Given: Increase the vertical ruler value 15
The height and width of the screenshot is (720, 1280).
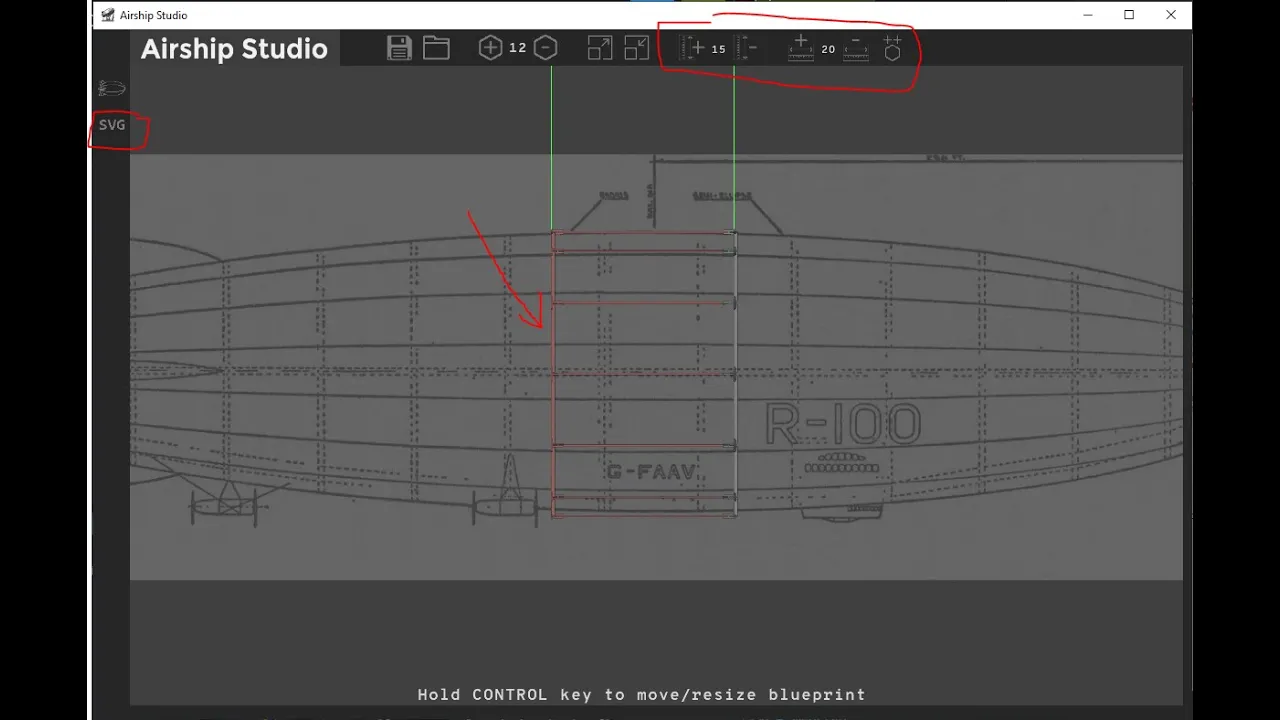Looking at the screenshot, I should pyautogui.click(x=692, y=48).
